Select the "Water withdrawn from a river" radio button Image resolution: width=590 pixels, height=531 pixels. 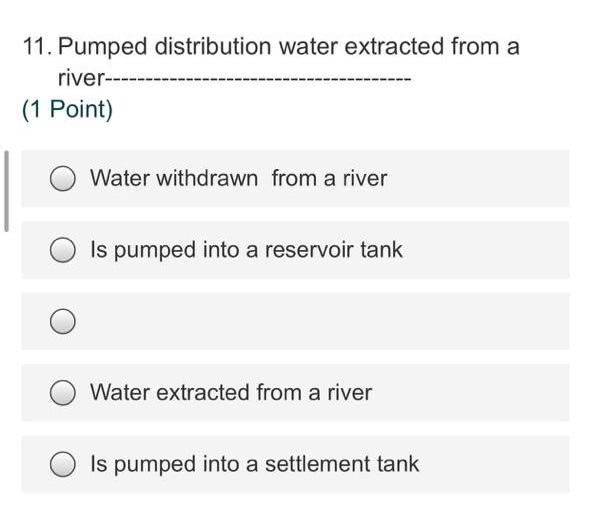62,178
